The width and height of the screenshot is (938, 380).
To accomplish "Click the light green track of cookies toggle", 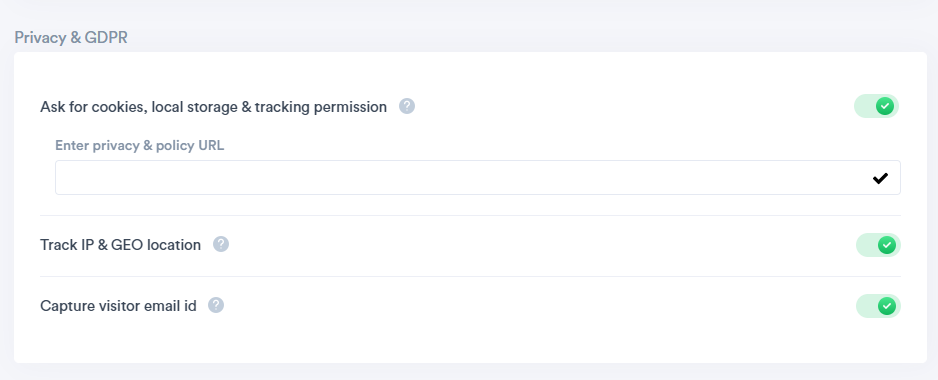I will coord(864,107).
